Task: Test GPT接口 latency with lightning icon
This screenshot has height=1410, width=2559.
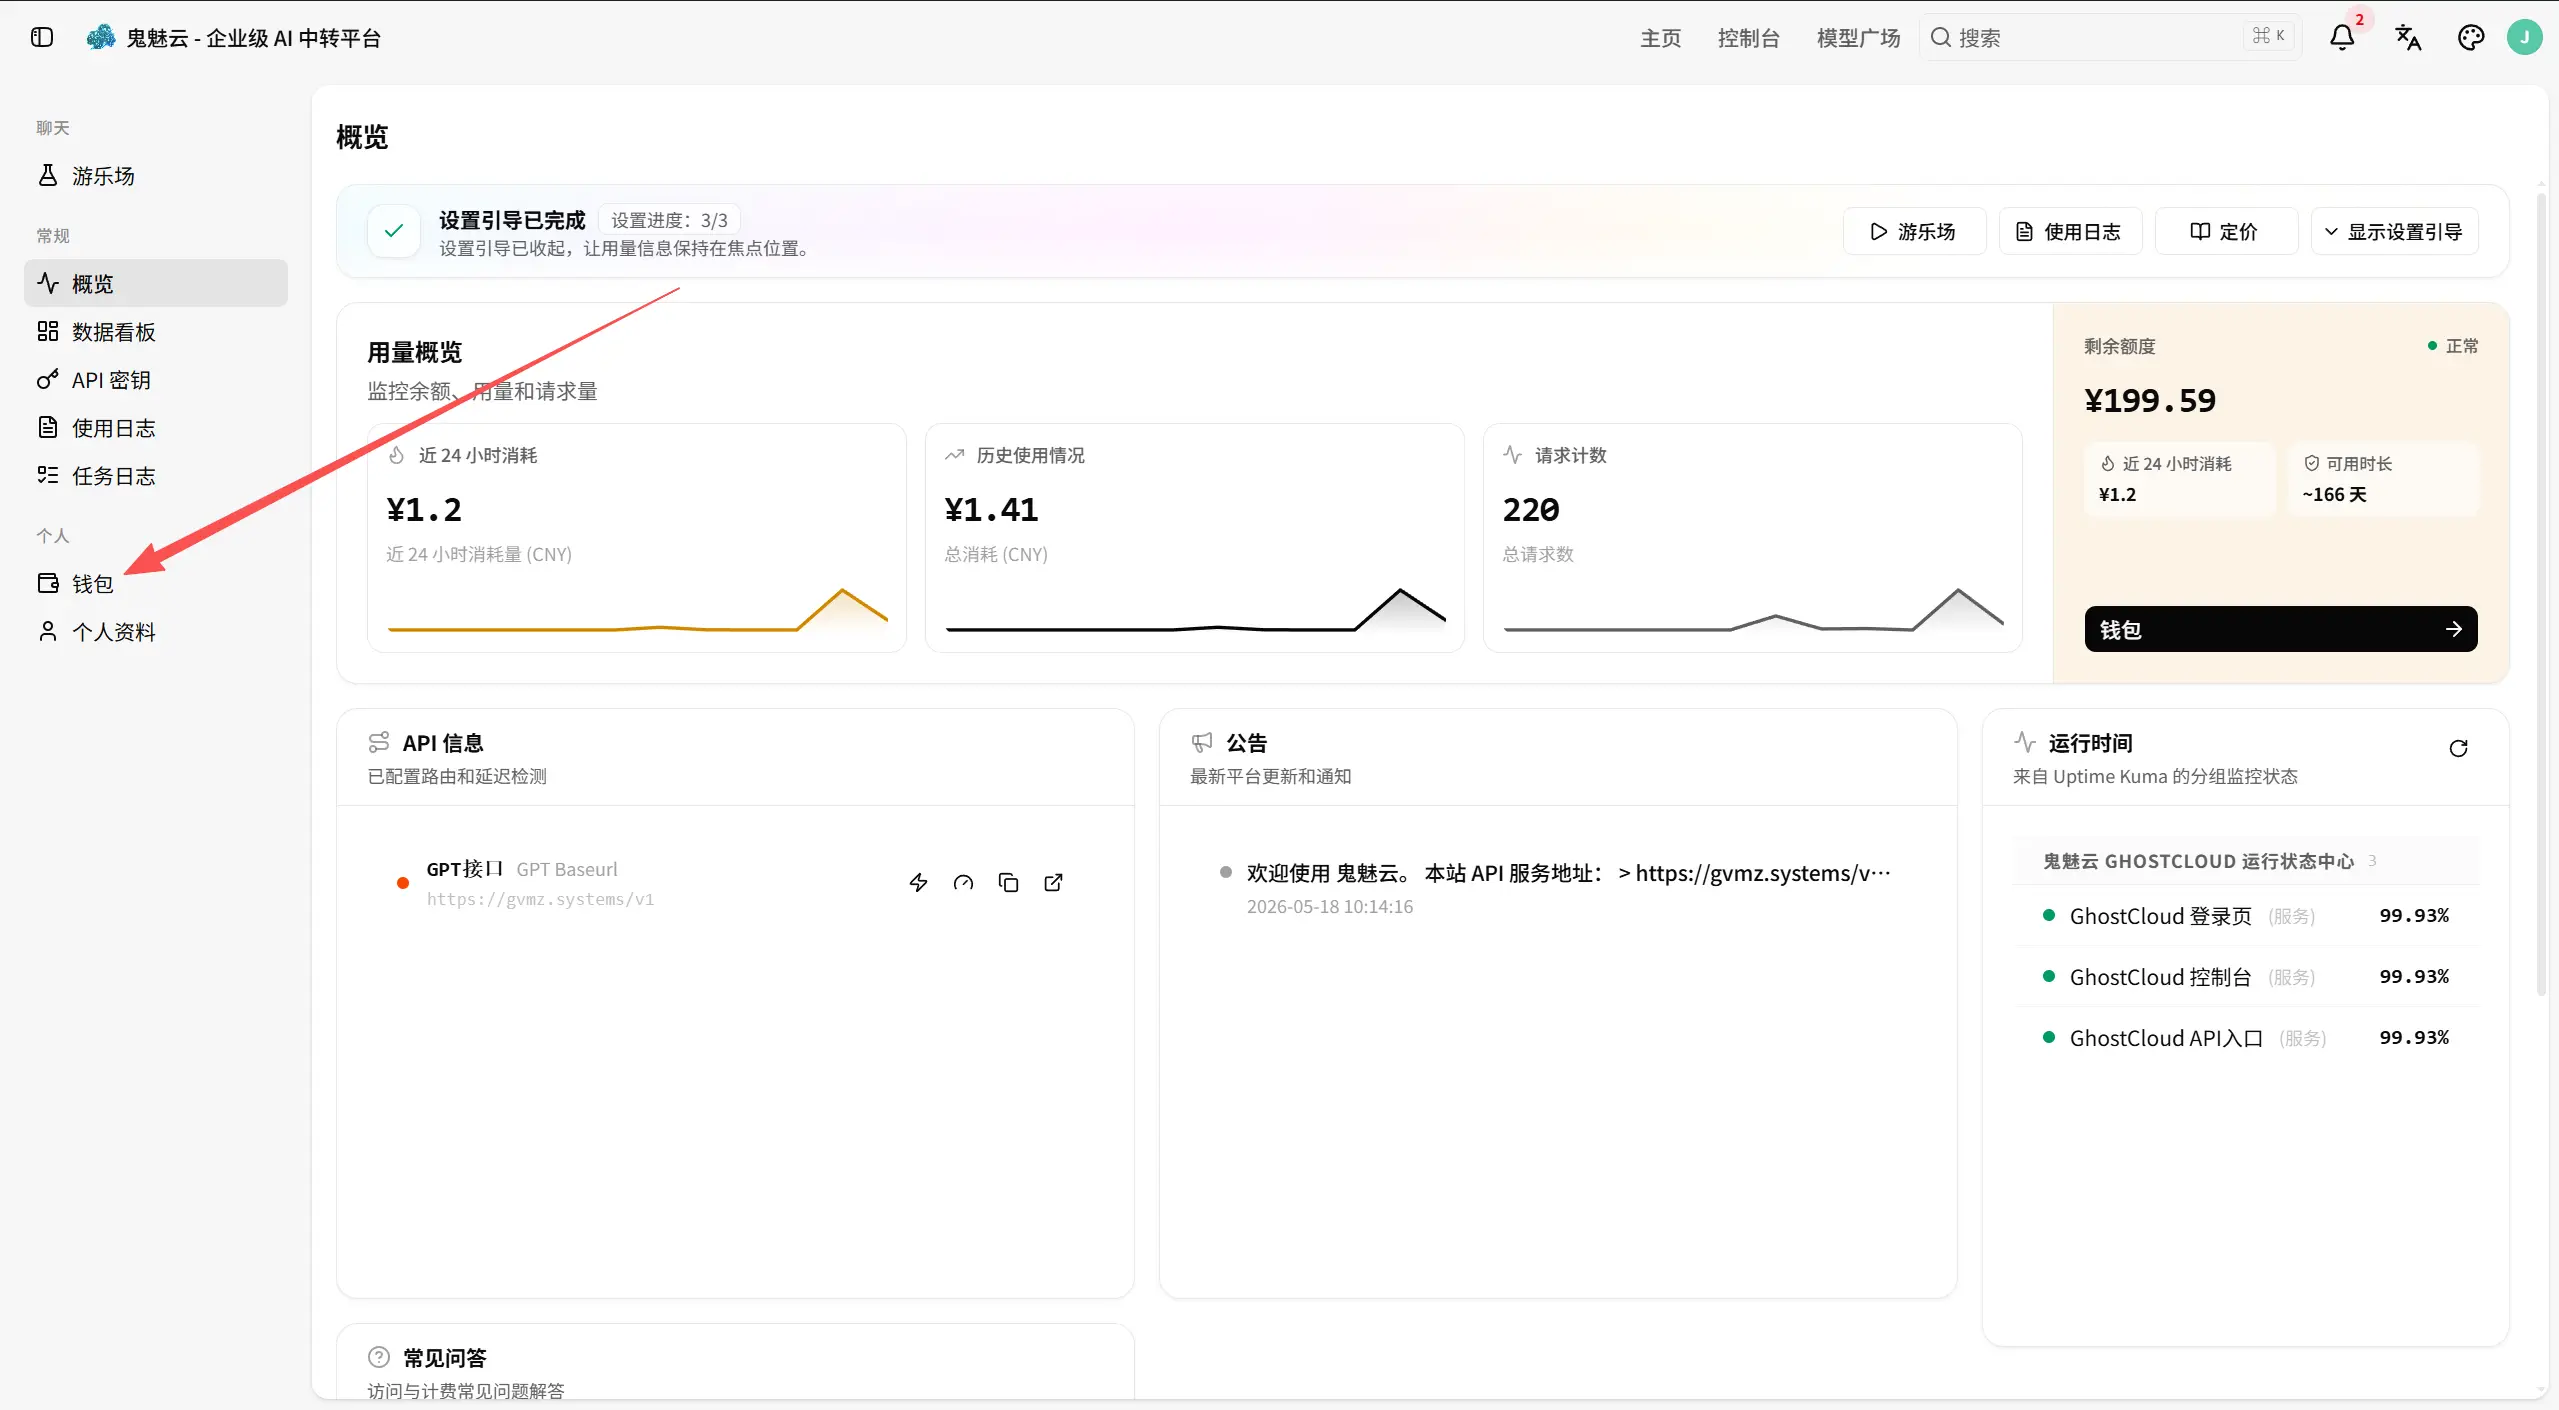Action: 918,883
